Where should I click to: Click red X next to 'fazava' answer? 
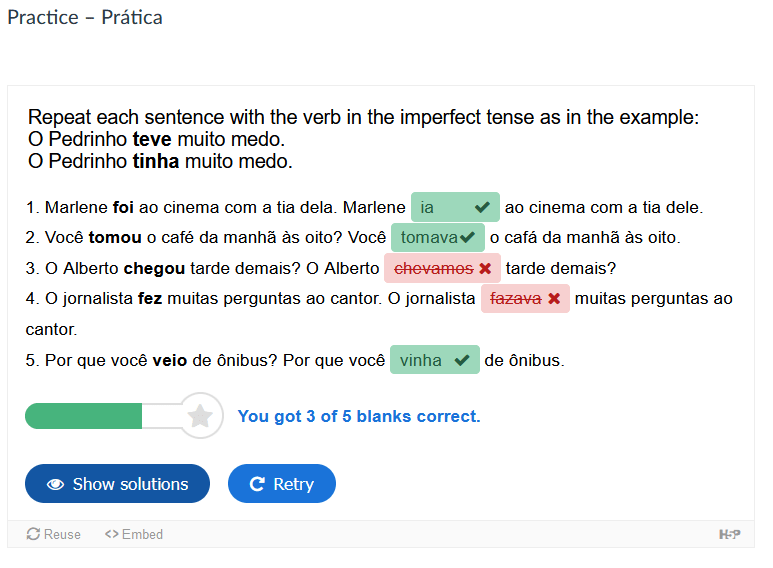coord(554,298)
